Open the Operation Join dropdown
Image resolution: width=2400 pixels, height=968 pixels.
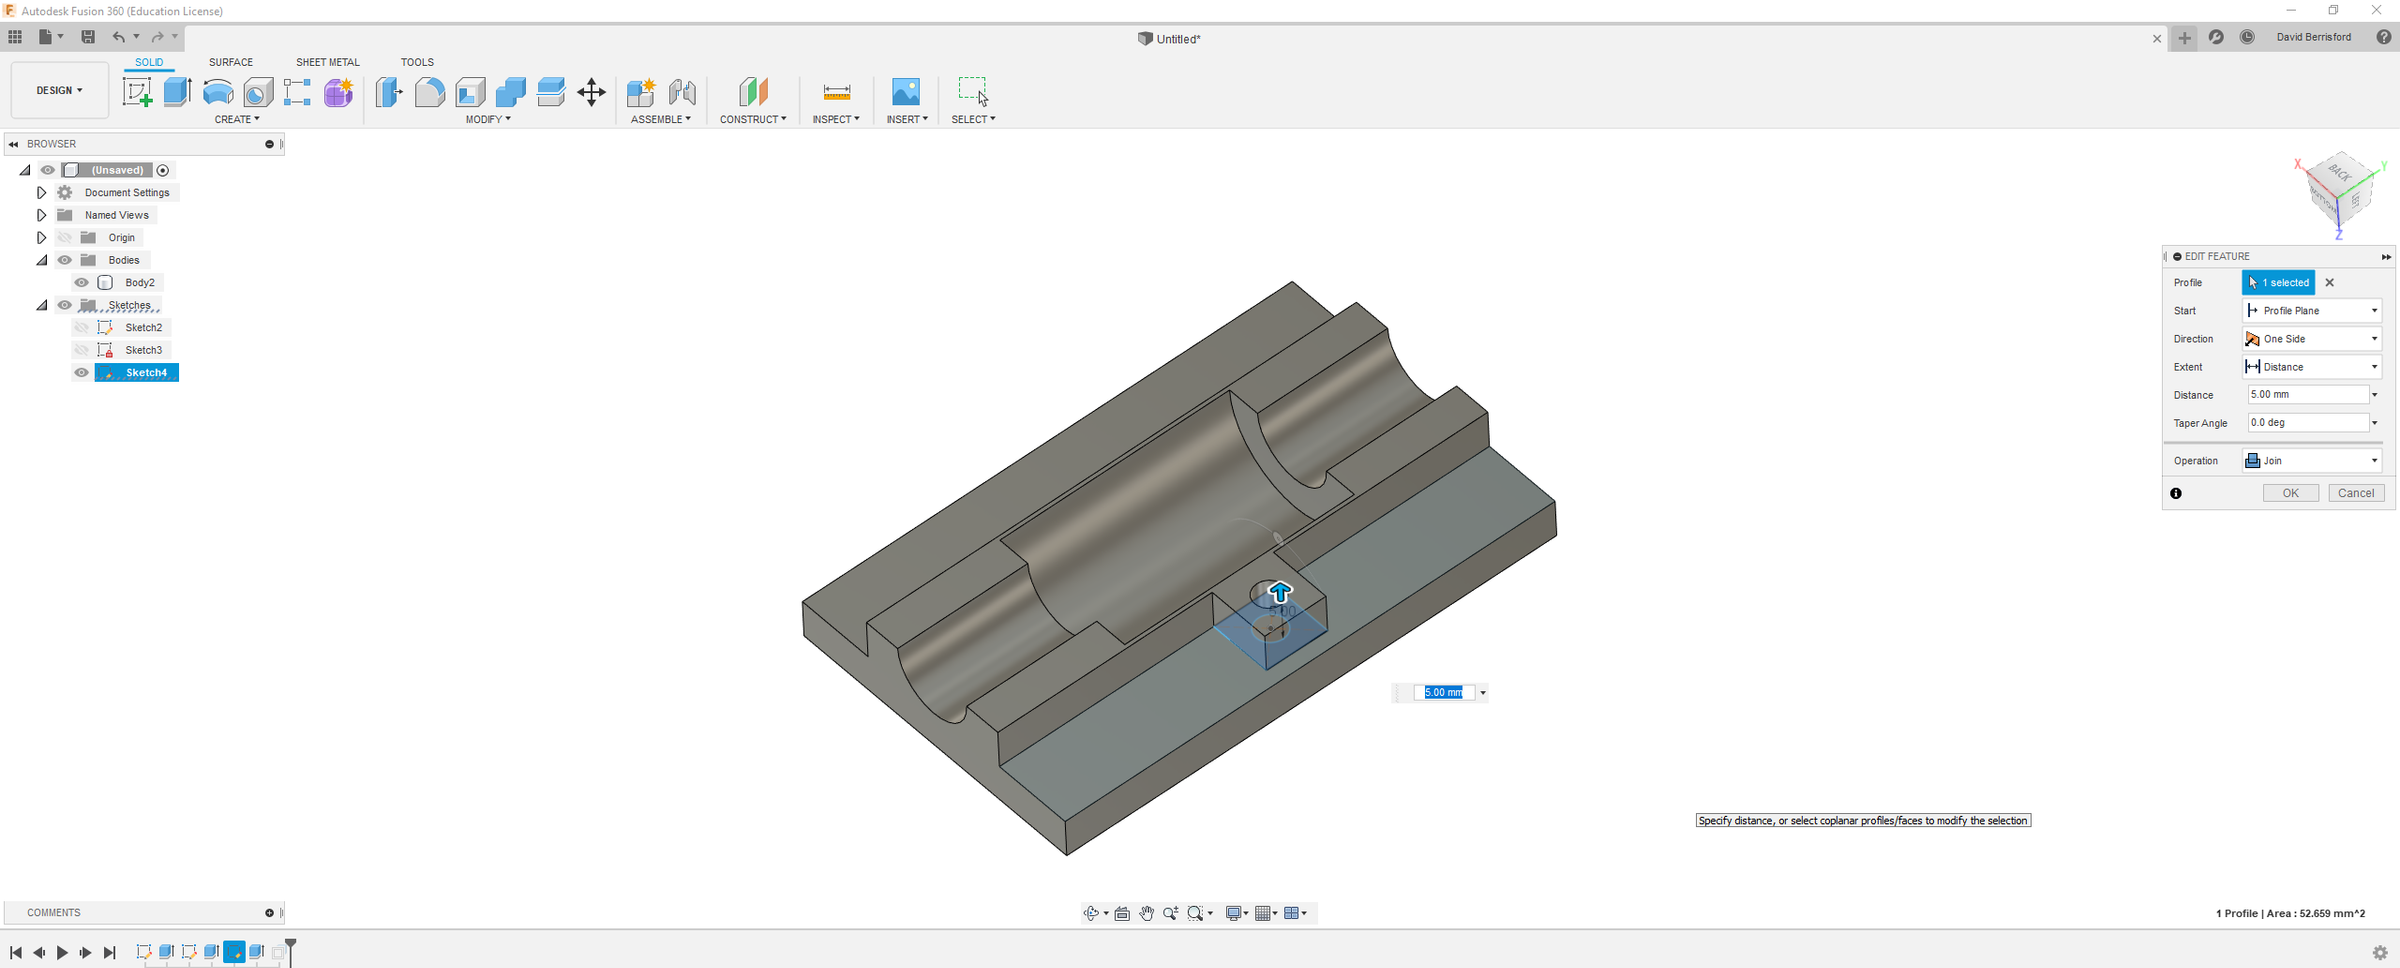click(2312, 461)
